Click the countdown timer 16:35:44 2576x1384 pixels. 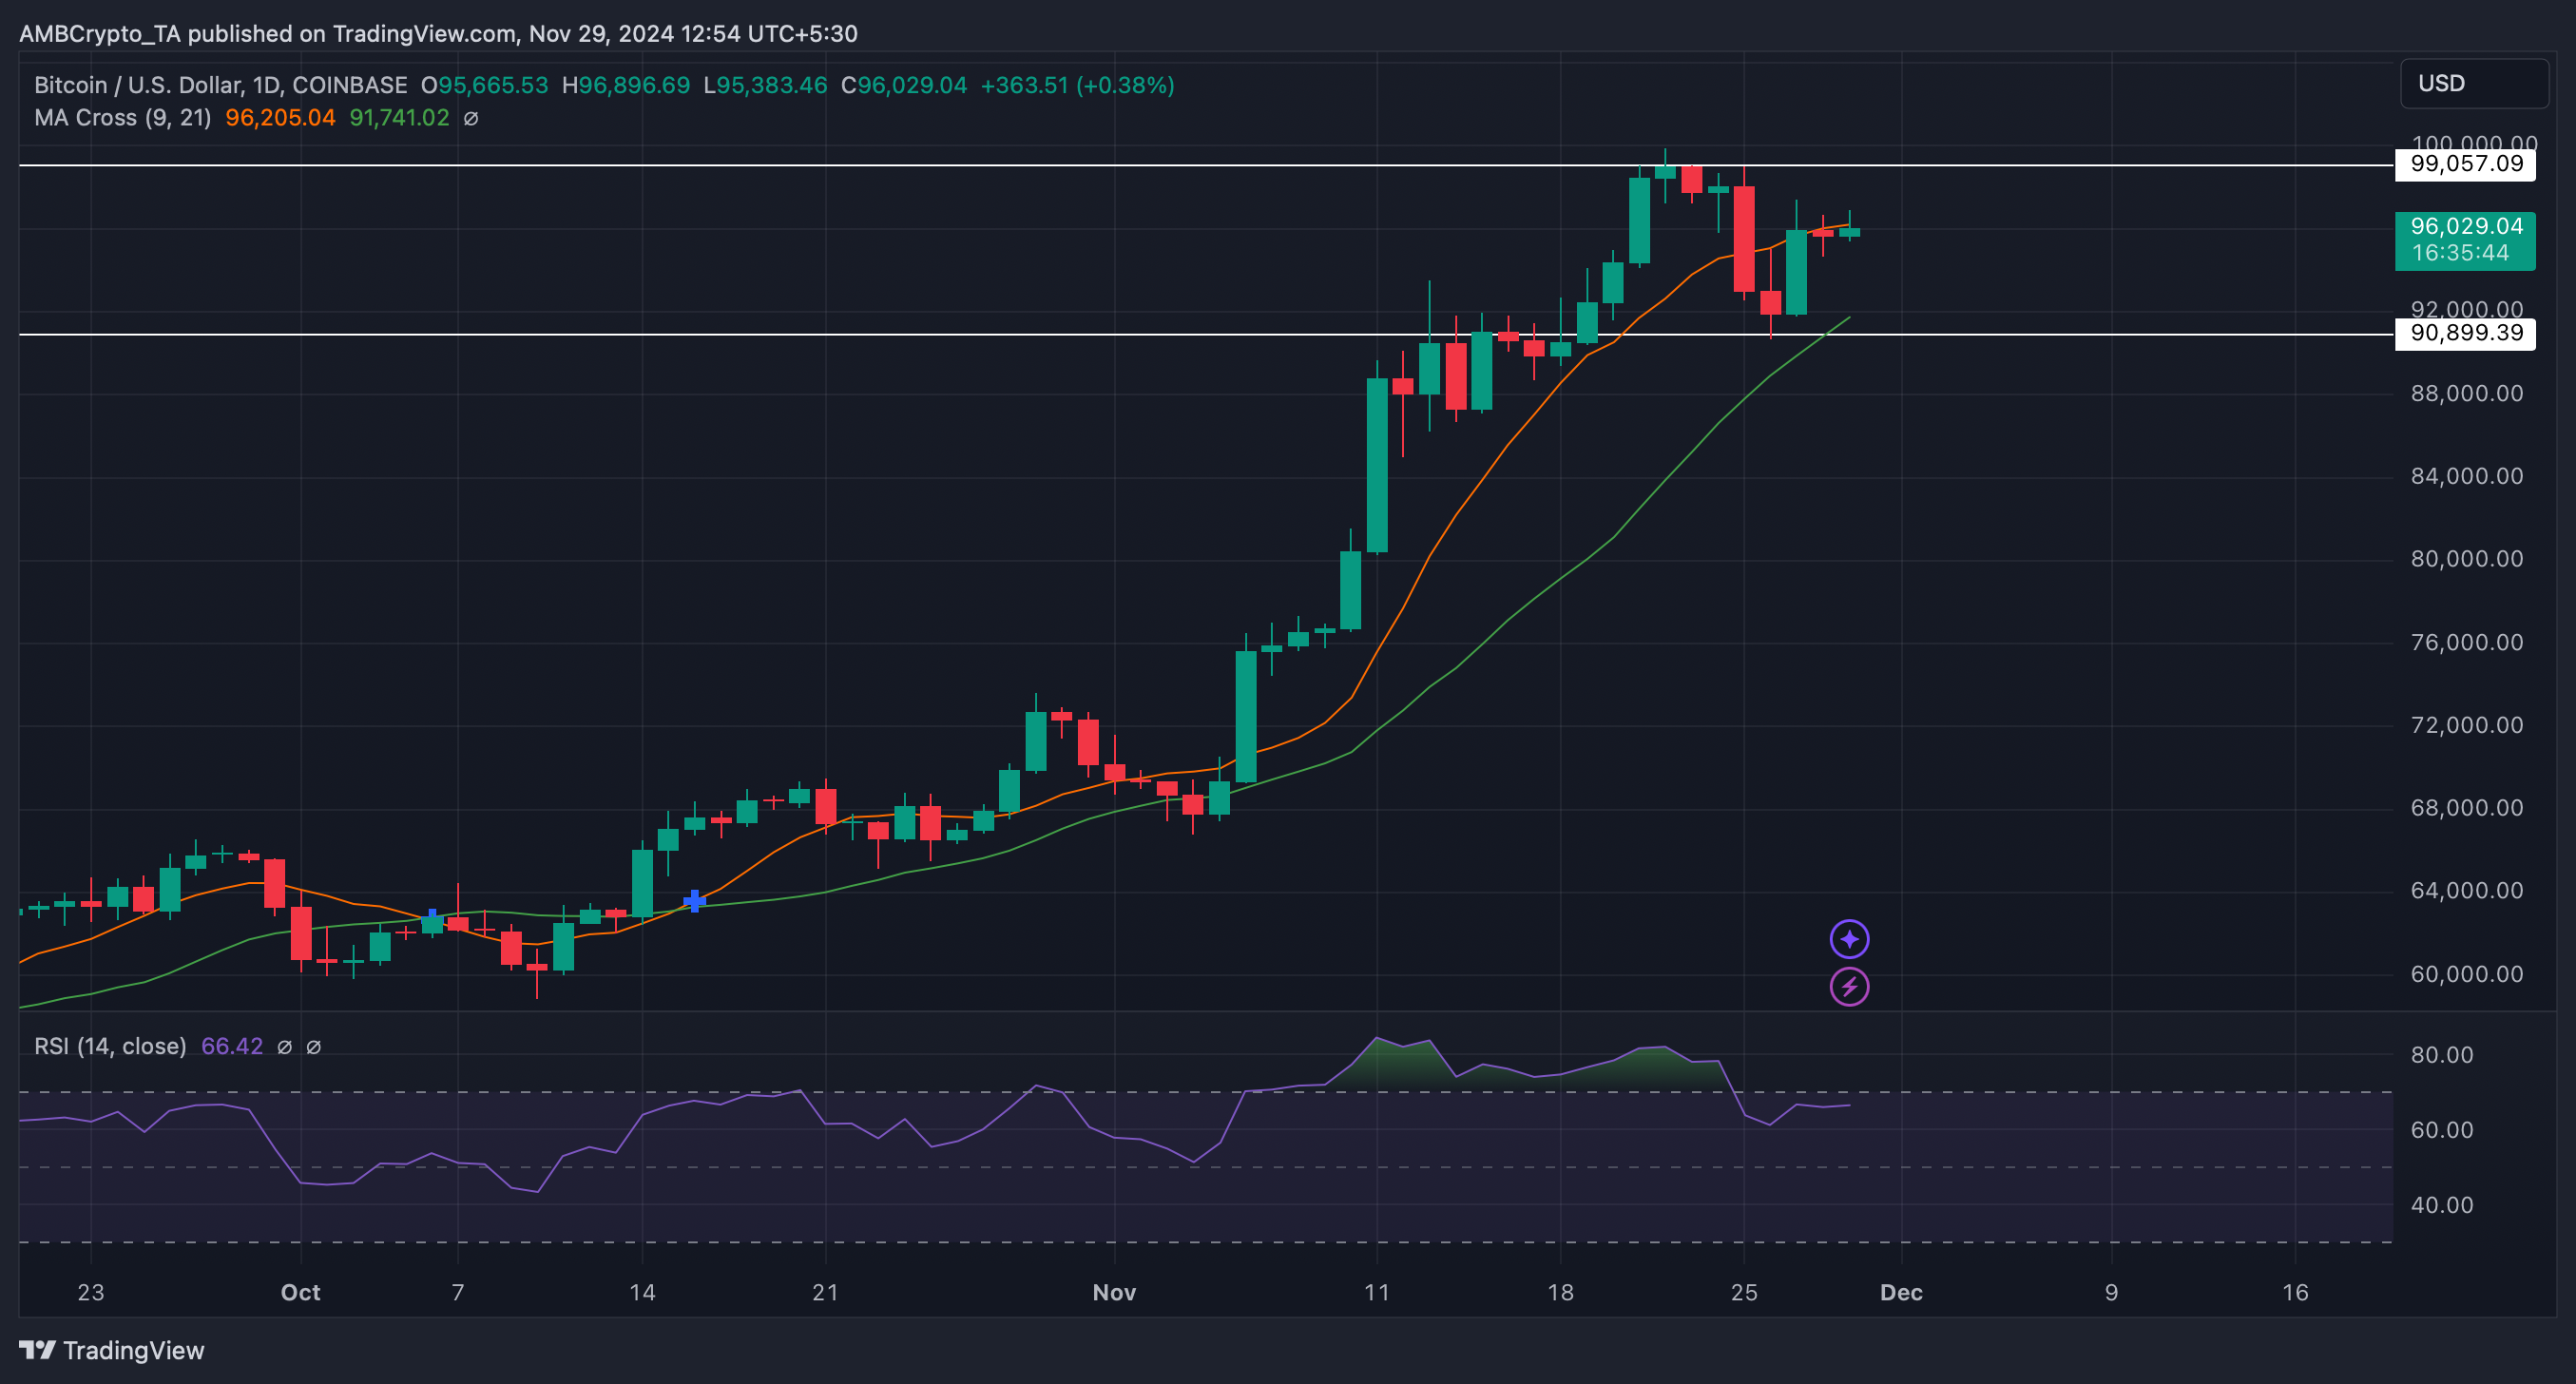2459,253
